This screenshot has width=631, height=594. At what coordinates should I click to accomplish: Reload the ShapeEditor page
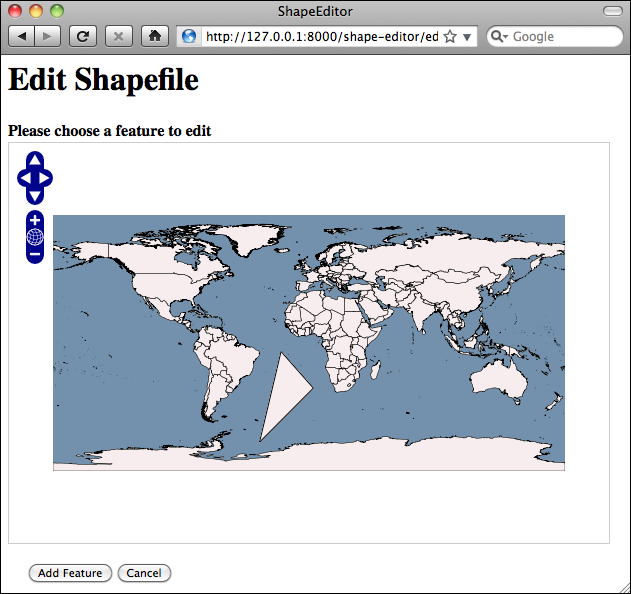[x=83, y=37]
